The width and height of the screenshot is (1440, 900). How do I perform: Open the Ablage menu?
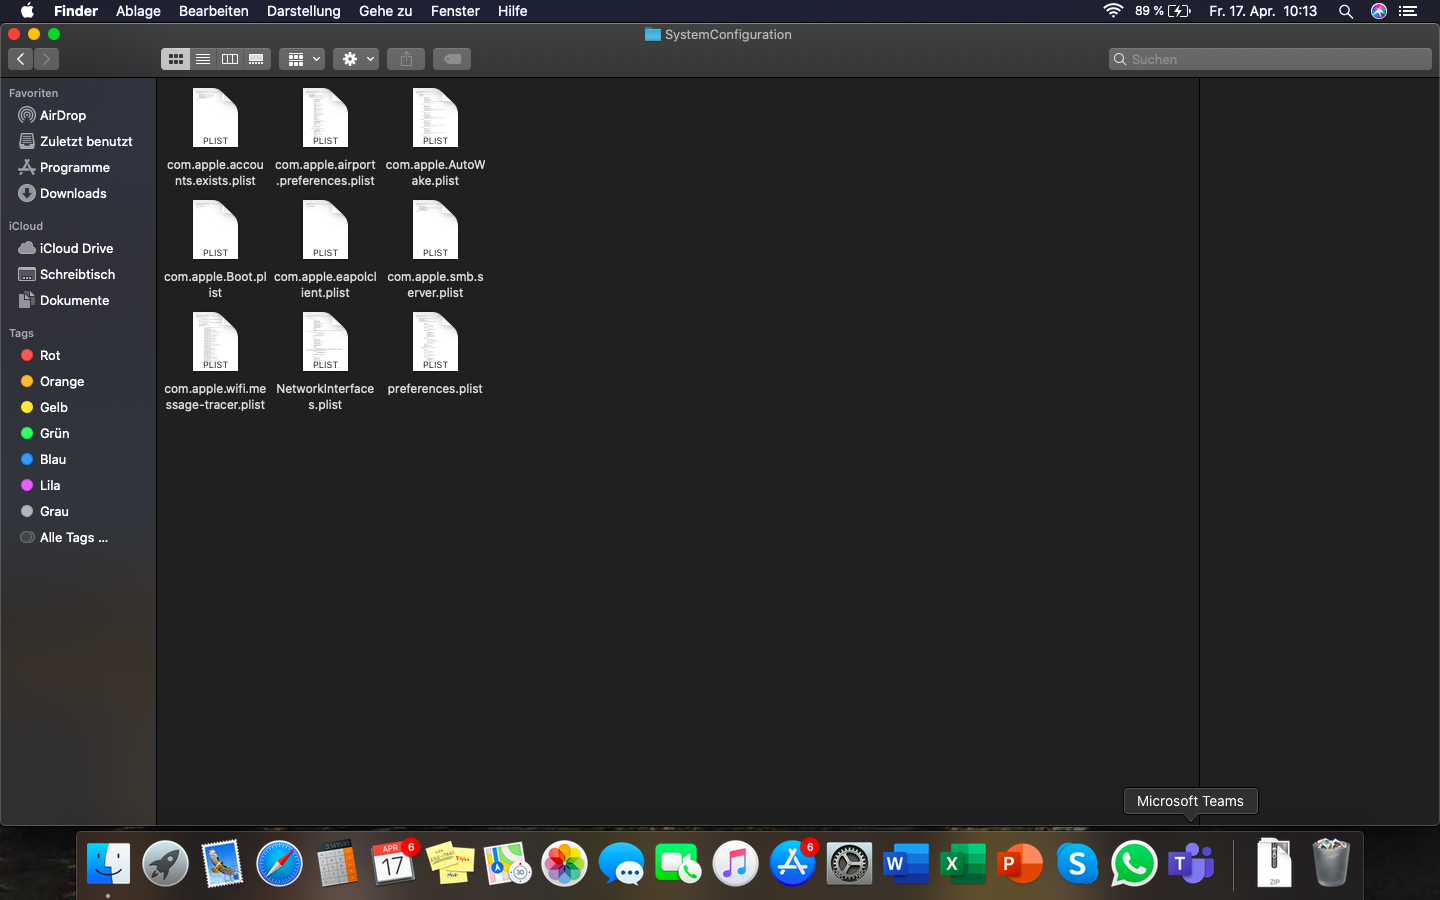(138, 11)
